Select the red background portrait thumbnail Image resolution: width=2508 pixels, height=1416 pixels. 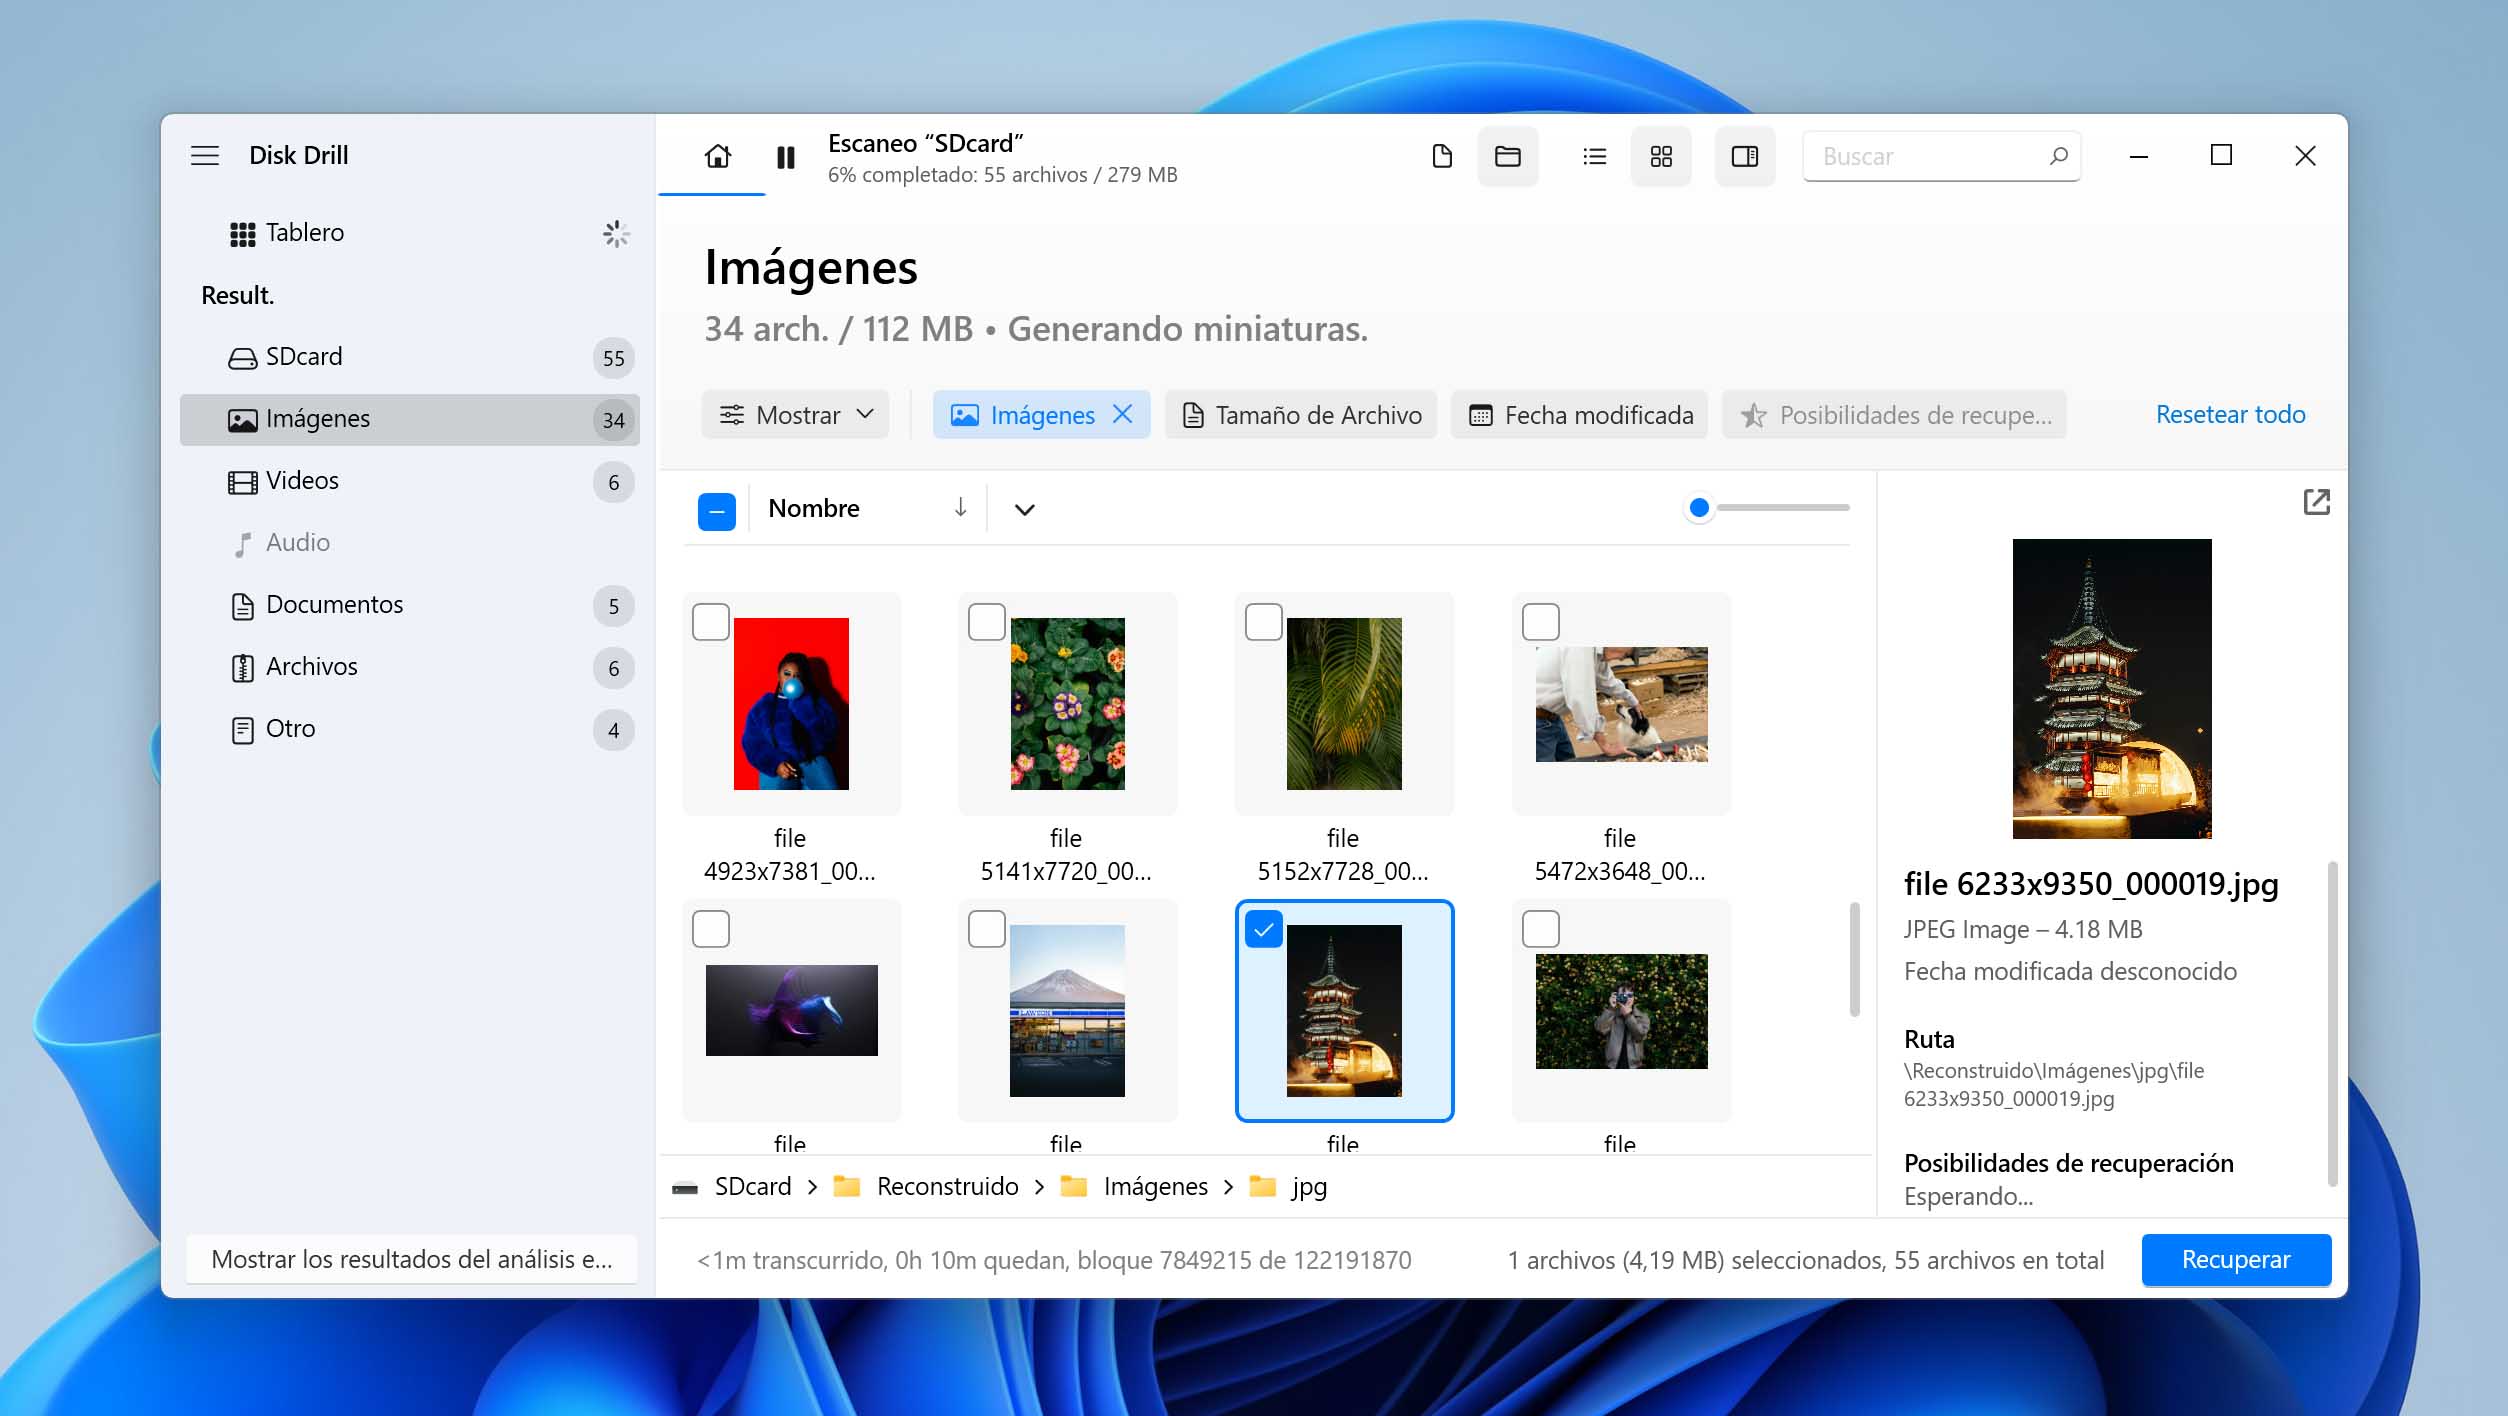tap(791, 704)
